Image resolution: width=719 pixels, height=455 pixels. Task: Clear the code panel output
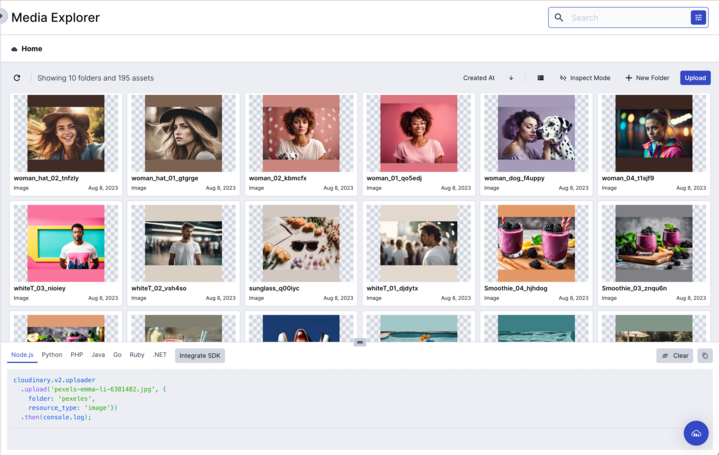674,355
